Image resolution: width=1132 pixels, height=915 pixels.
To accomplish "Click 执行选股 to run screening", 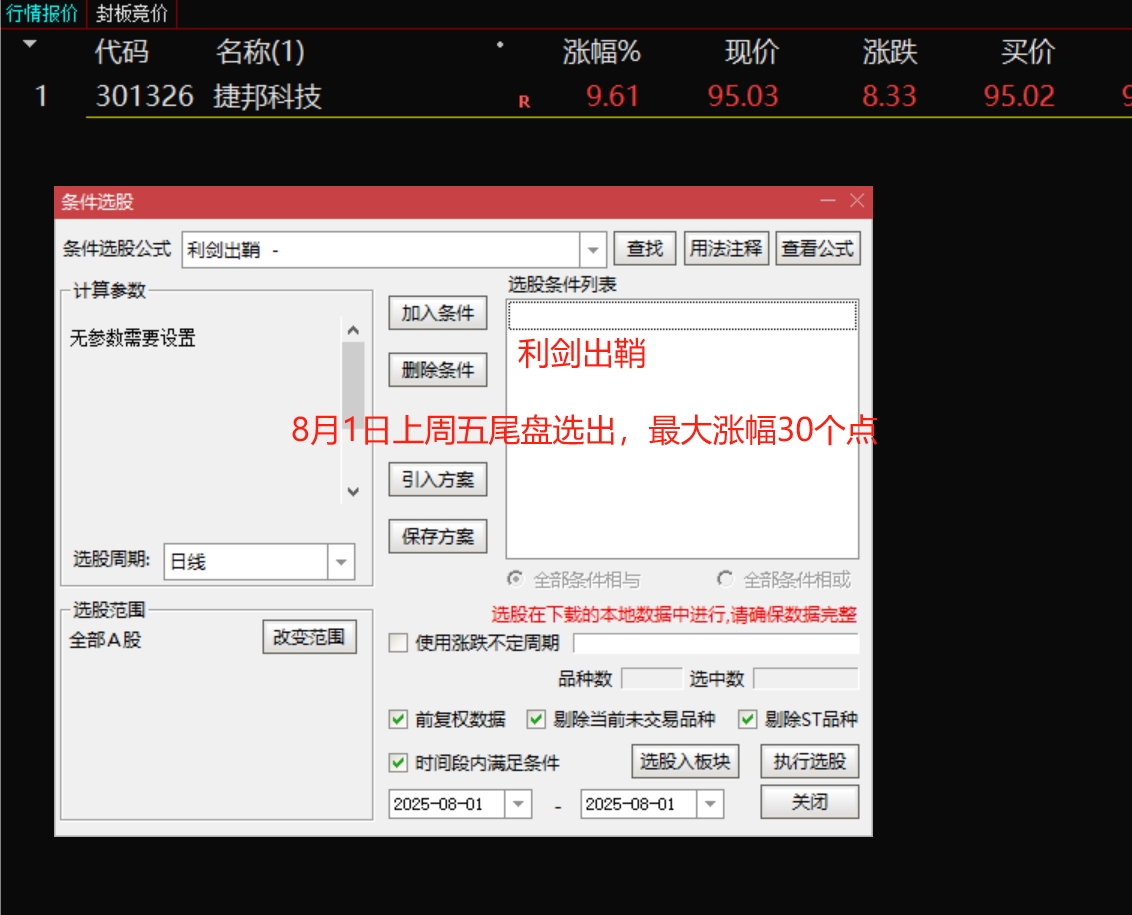I will pyautogui.click(x=809, y=761).
